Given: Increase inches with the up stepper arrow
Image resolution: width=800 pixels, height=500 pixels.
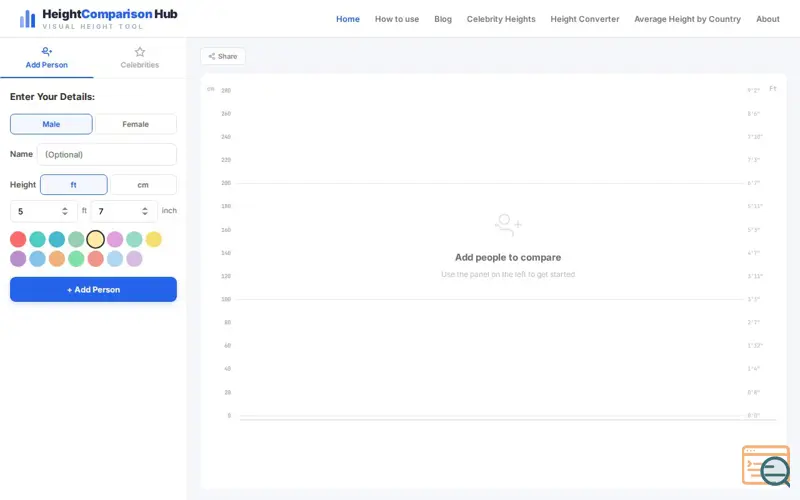Looking at the screenshot, I should pos(145,208).
